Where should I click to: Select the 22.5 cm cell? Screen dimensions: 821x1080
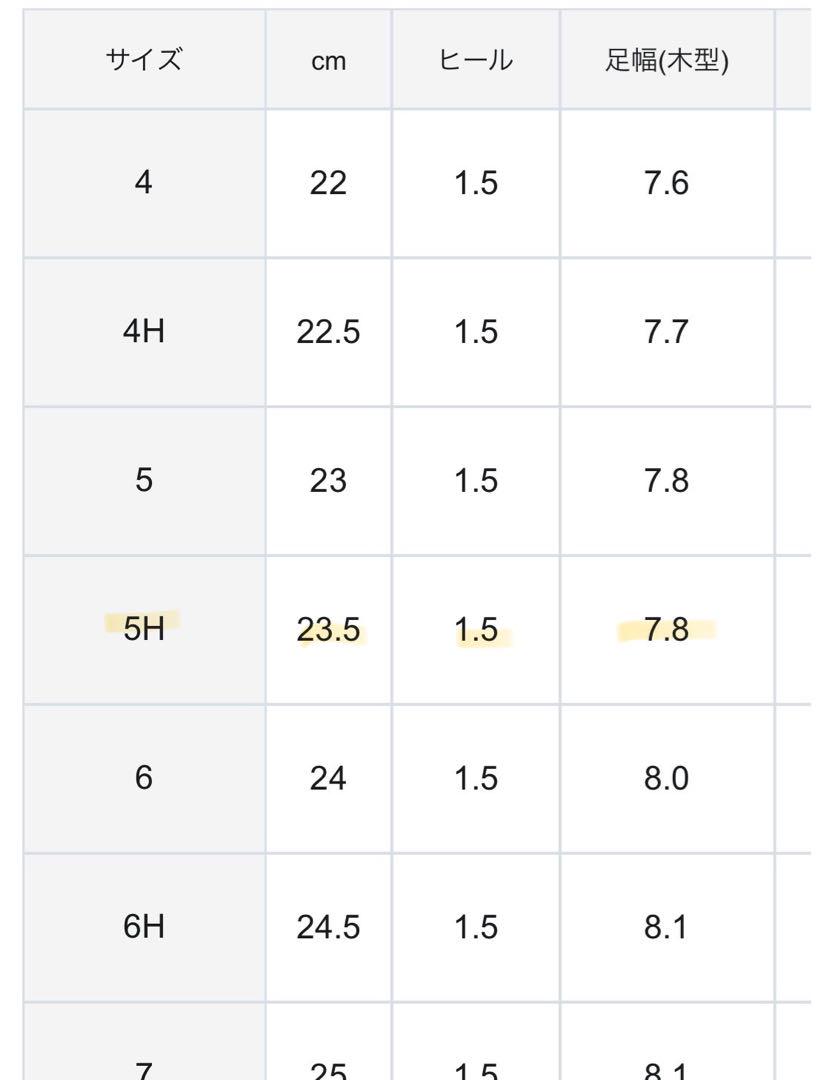[x=329, y=332]
